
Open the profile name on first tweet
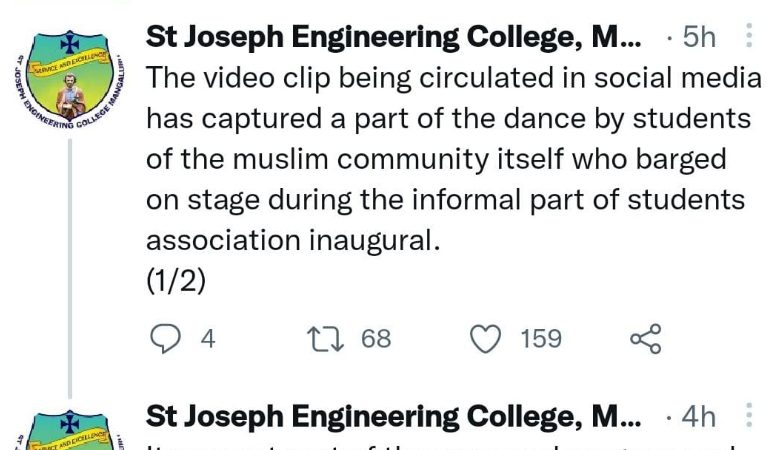tap(393, 37)
